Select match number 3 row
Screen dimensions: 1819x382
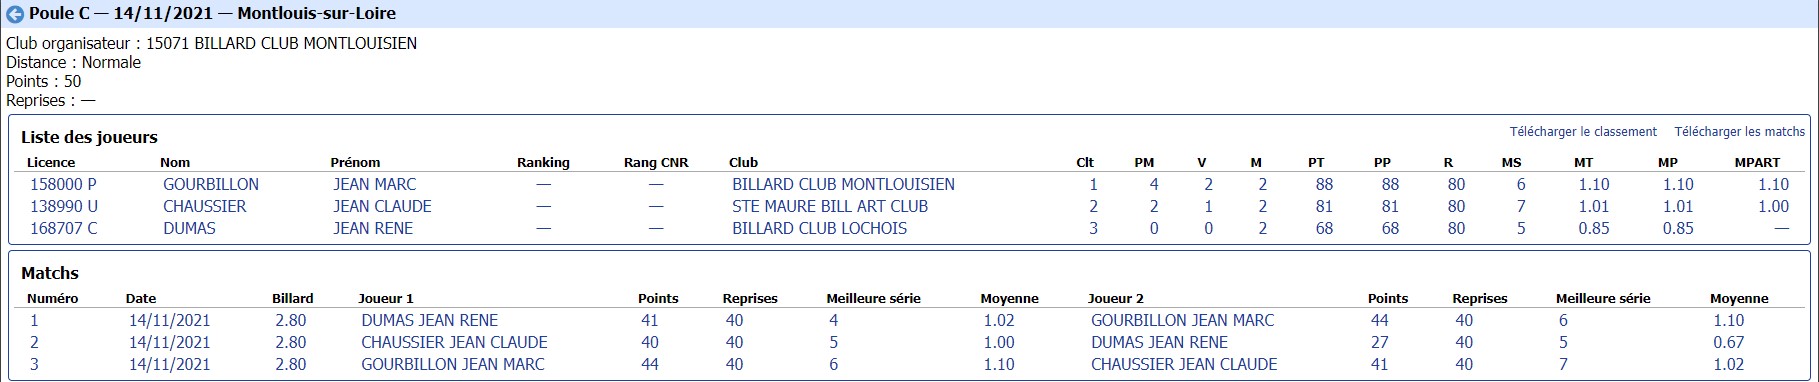tap(909, 364)
